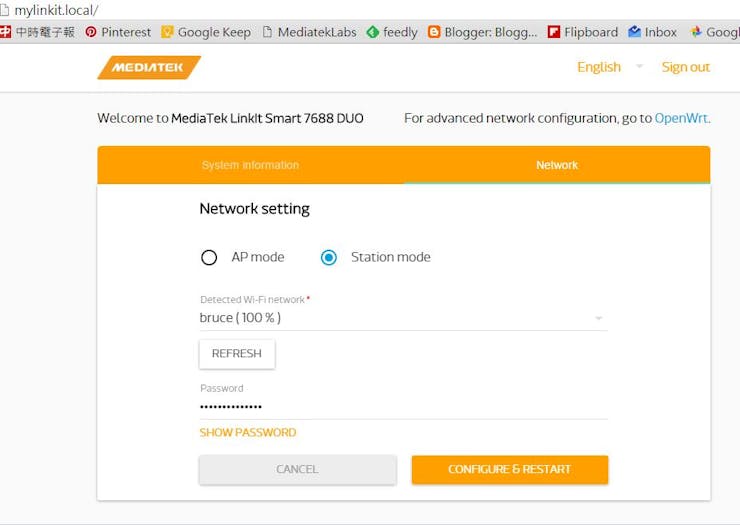
Task: Click the MediaTek logo
Action: tap(148, 67)
